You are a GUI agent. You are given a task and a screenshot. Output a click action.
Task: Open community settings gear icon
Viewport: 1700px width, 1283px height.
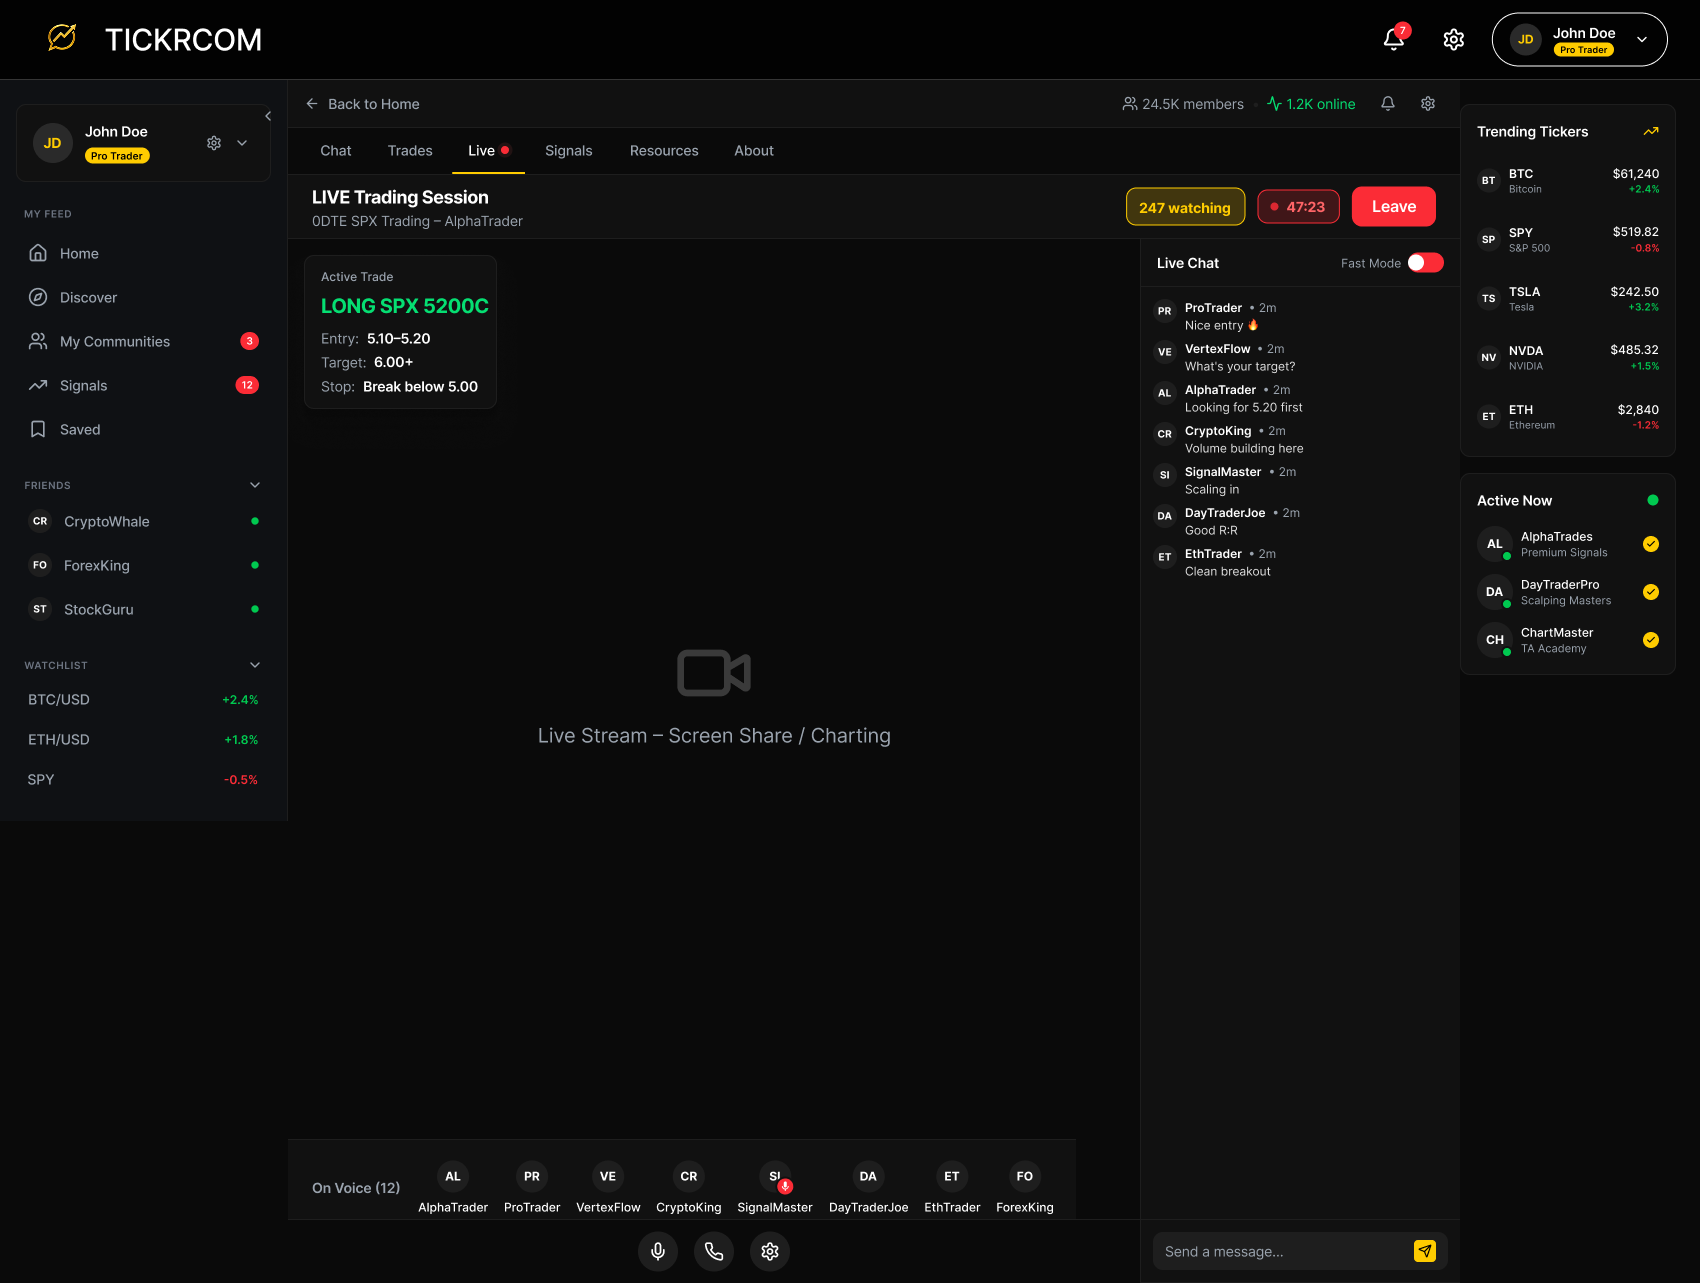(1428, 103)
